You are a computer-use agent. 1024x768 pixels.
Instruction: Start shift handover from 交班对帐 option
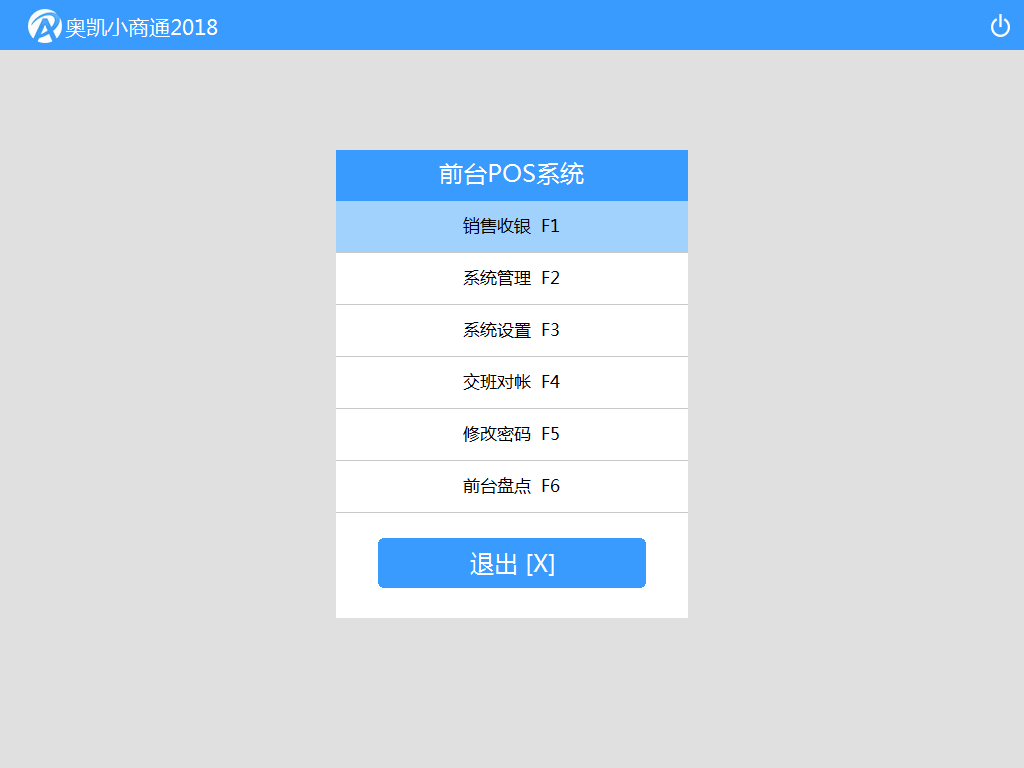[511, 382]
